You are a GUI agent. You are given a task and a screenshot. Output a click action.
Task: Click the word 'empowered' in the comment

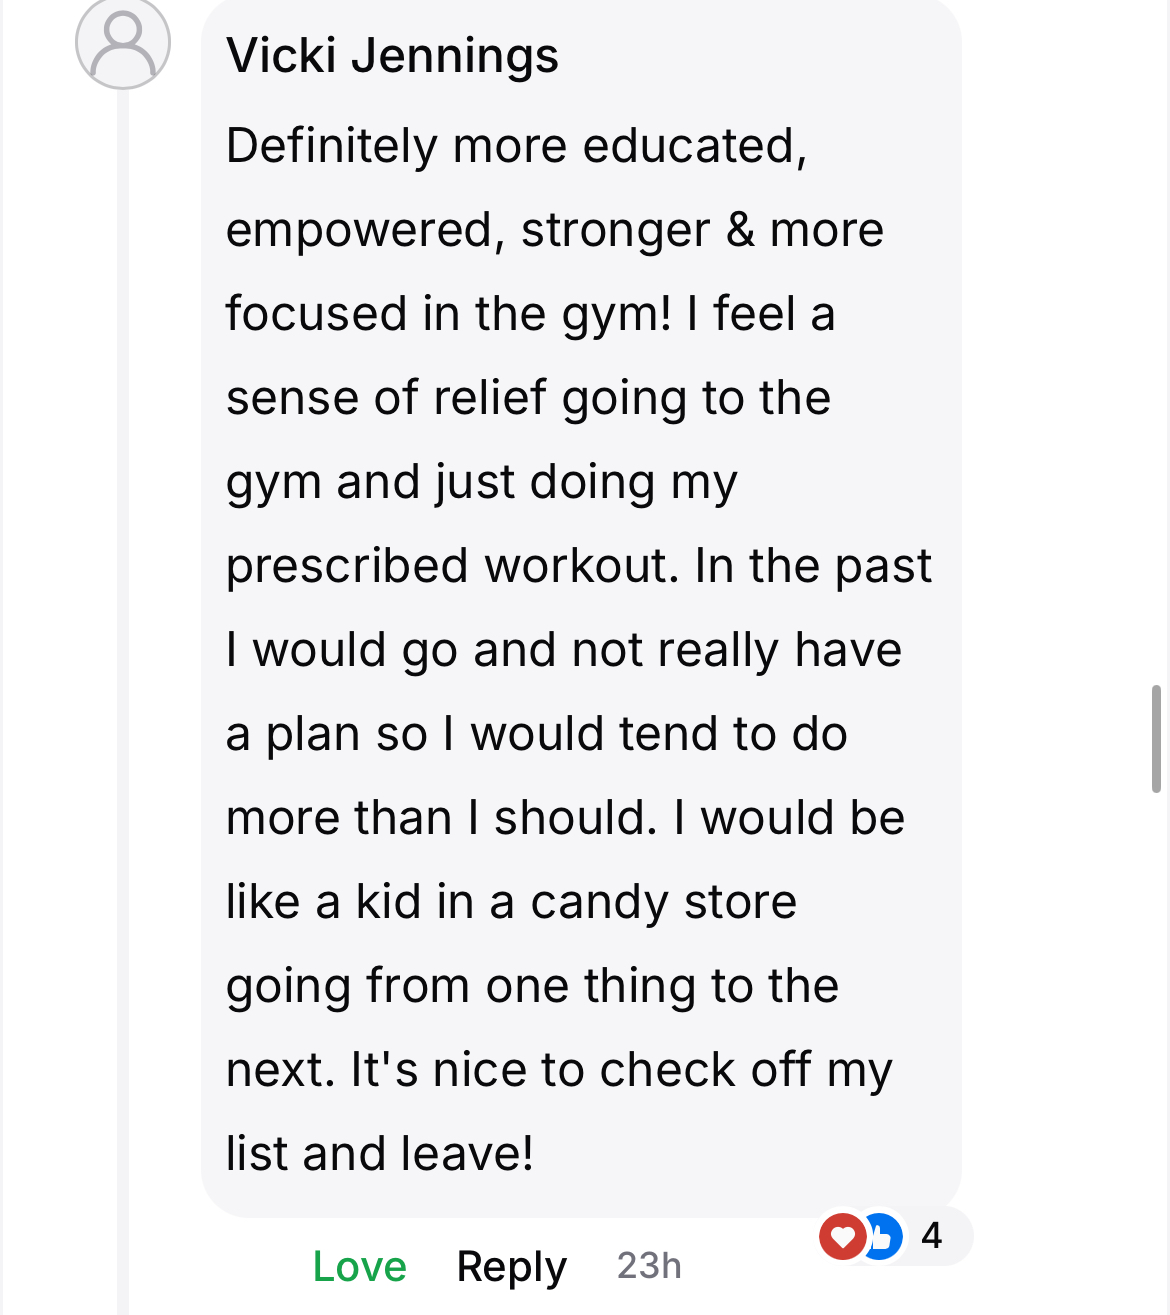[x=358, y=230]
